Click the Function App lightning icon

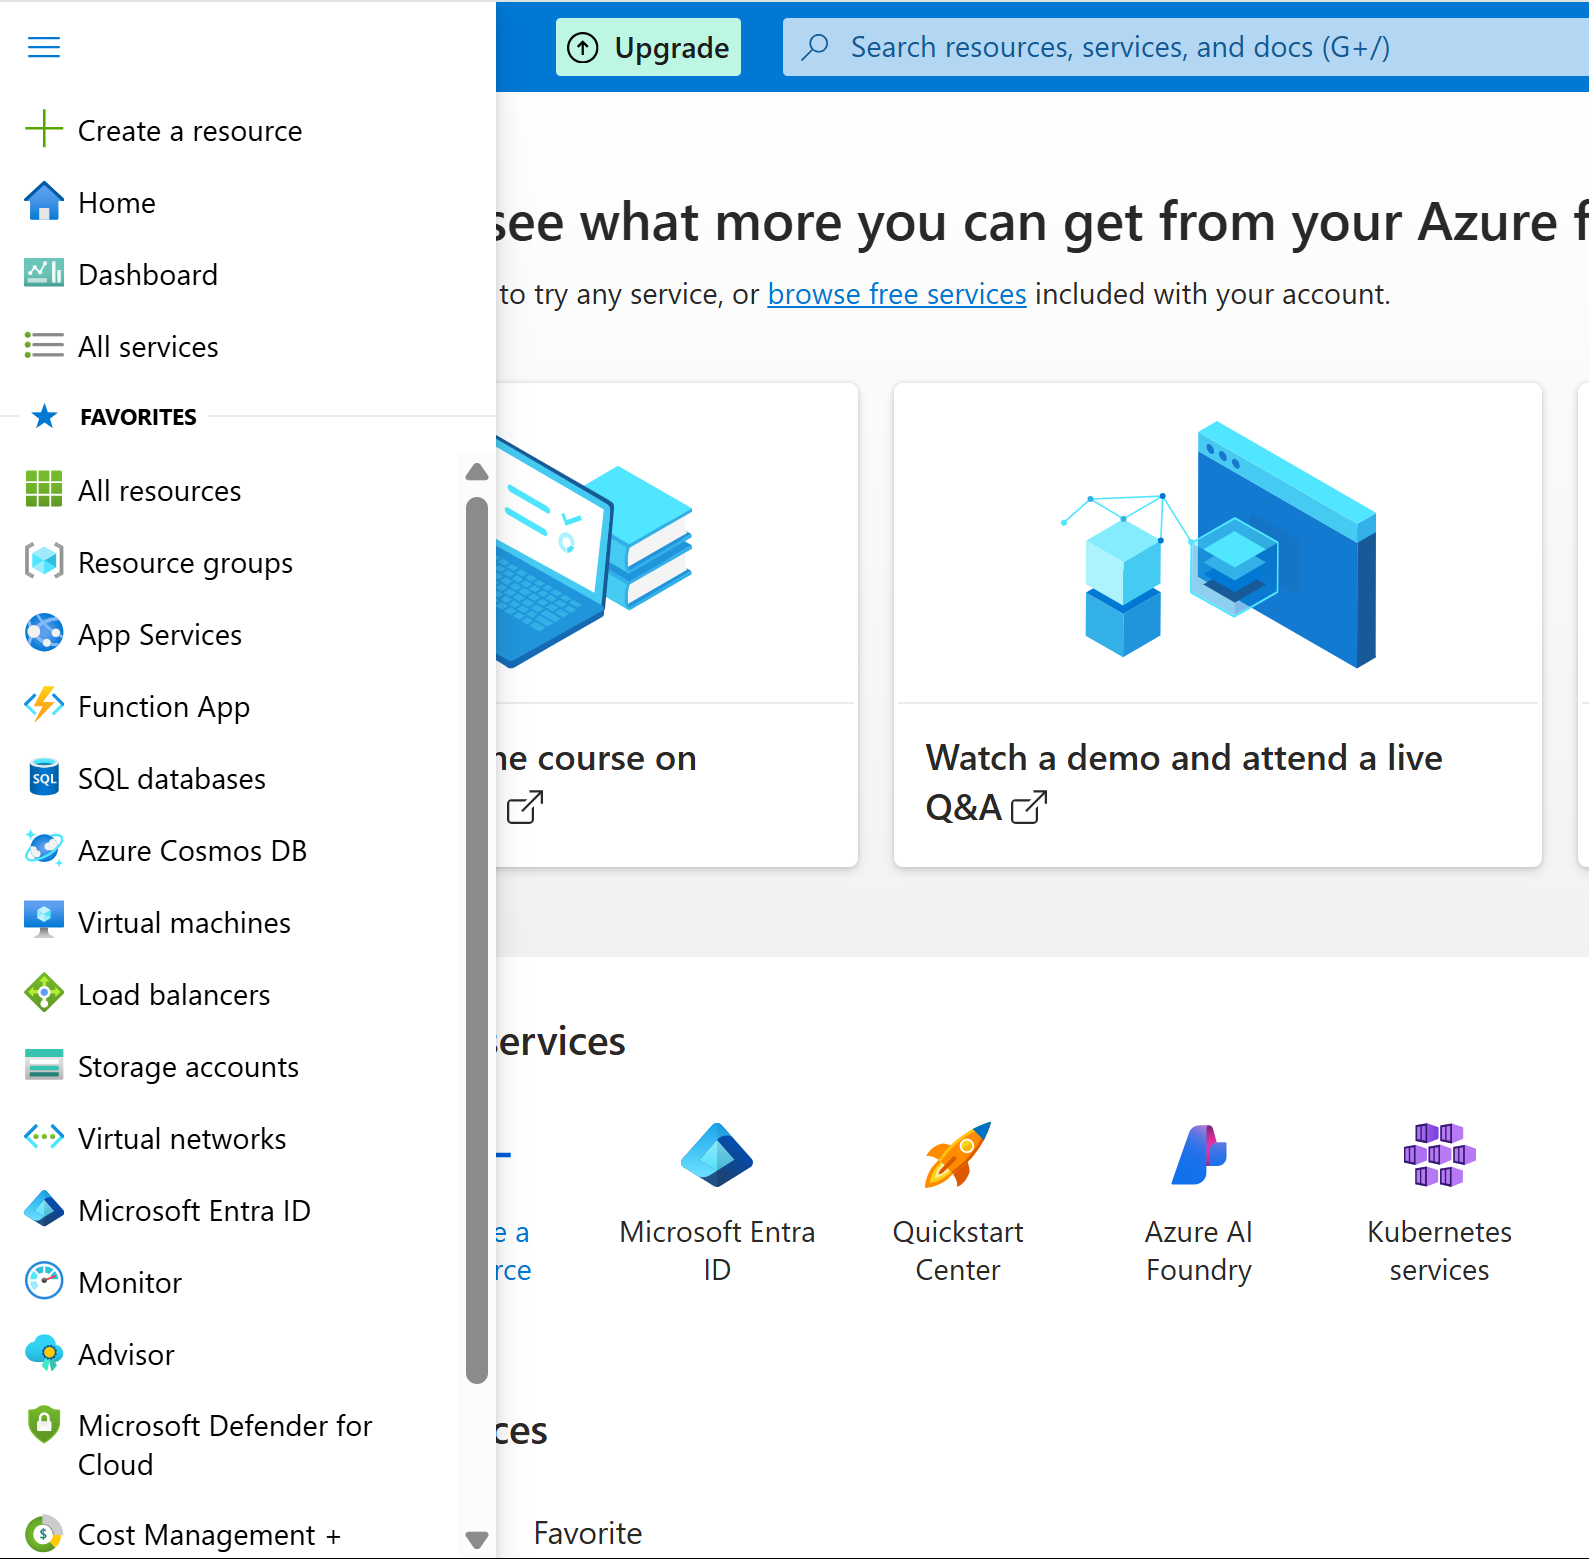(x=44, y=705)
